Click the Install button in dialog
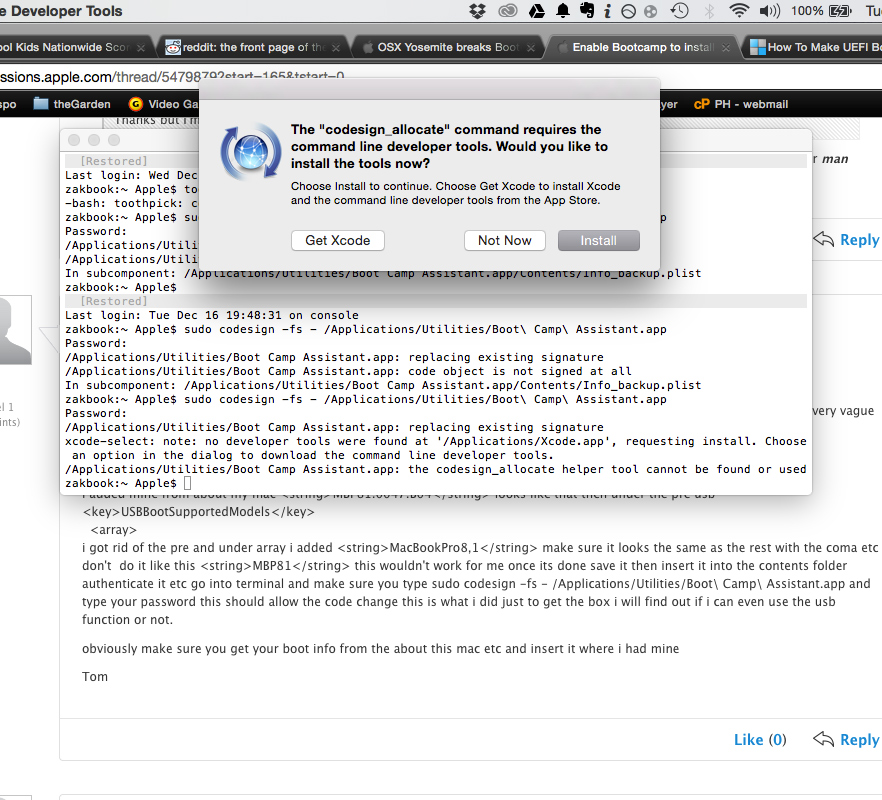The image size is (882, 800). pos(598,240)
